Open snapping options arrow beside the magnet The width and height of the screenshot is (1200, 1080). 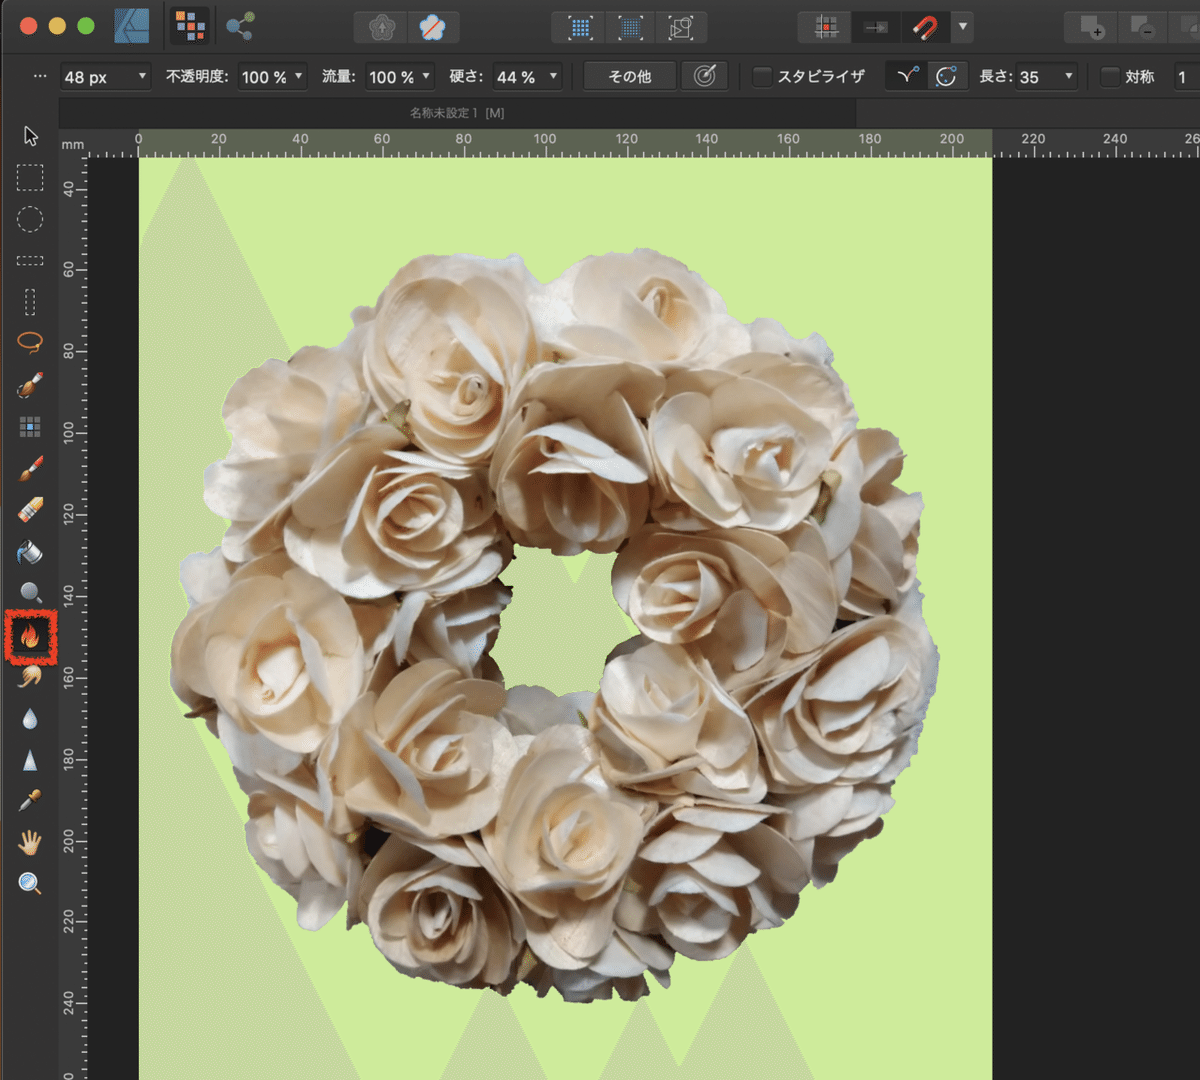pyautogui.click(x=962, y=27)
